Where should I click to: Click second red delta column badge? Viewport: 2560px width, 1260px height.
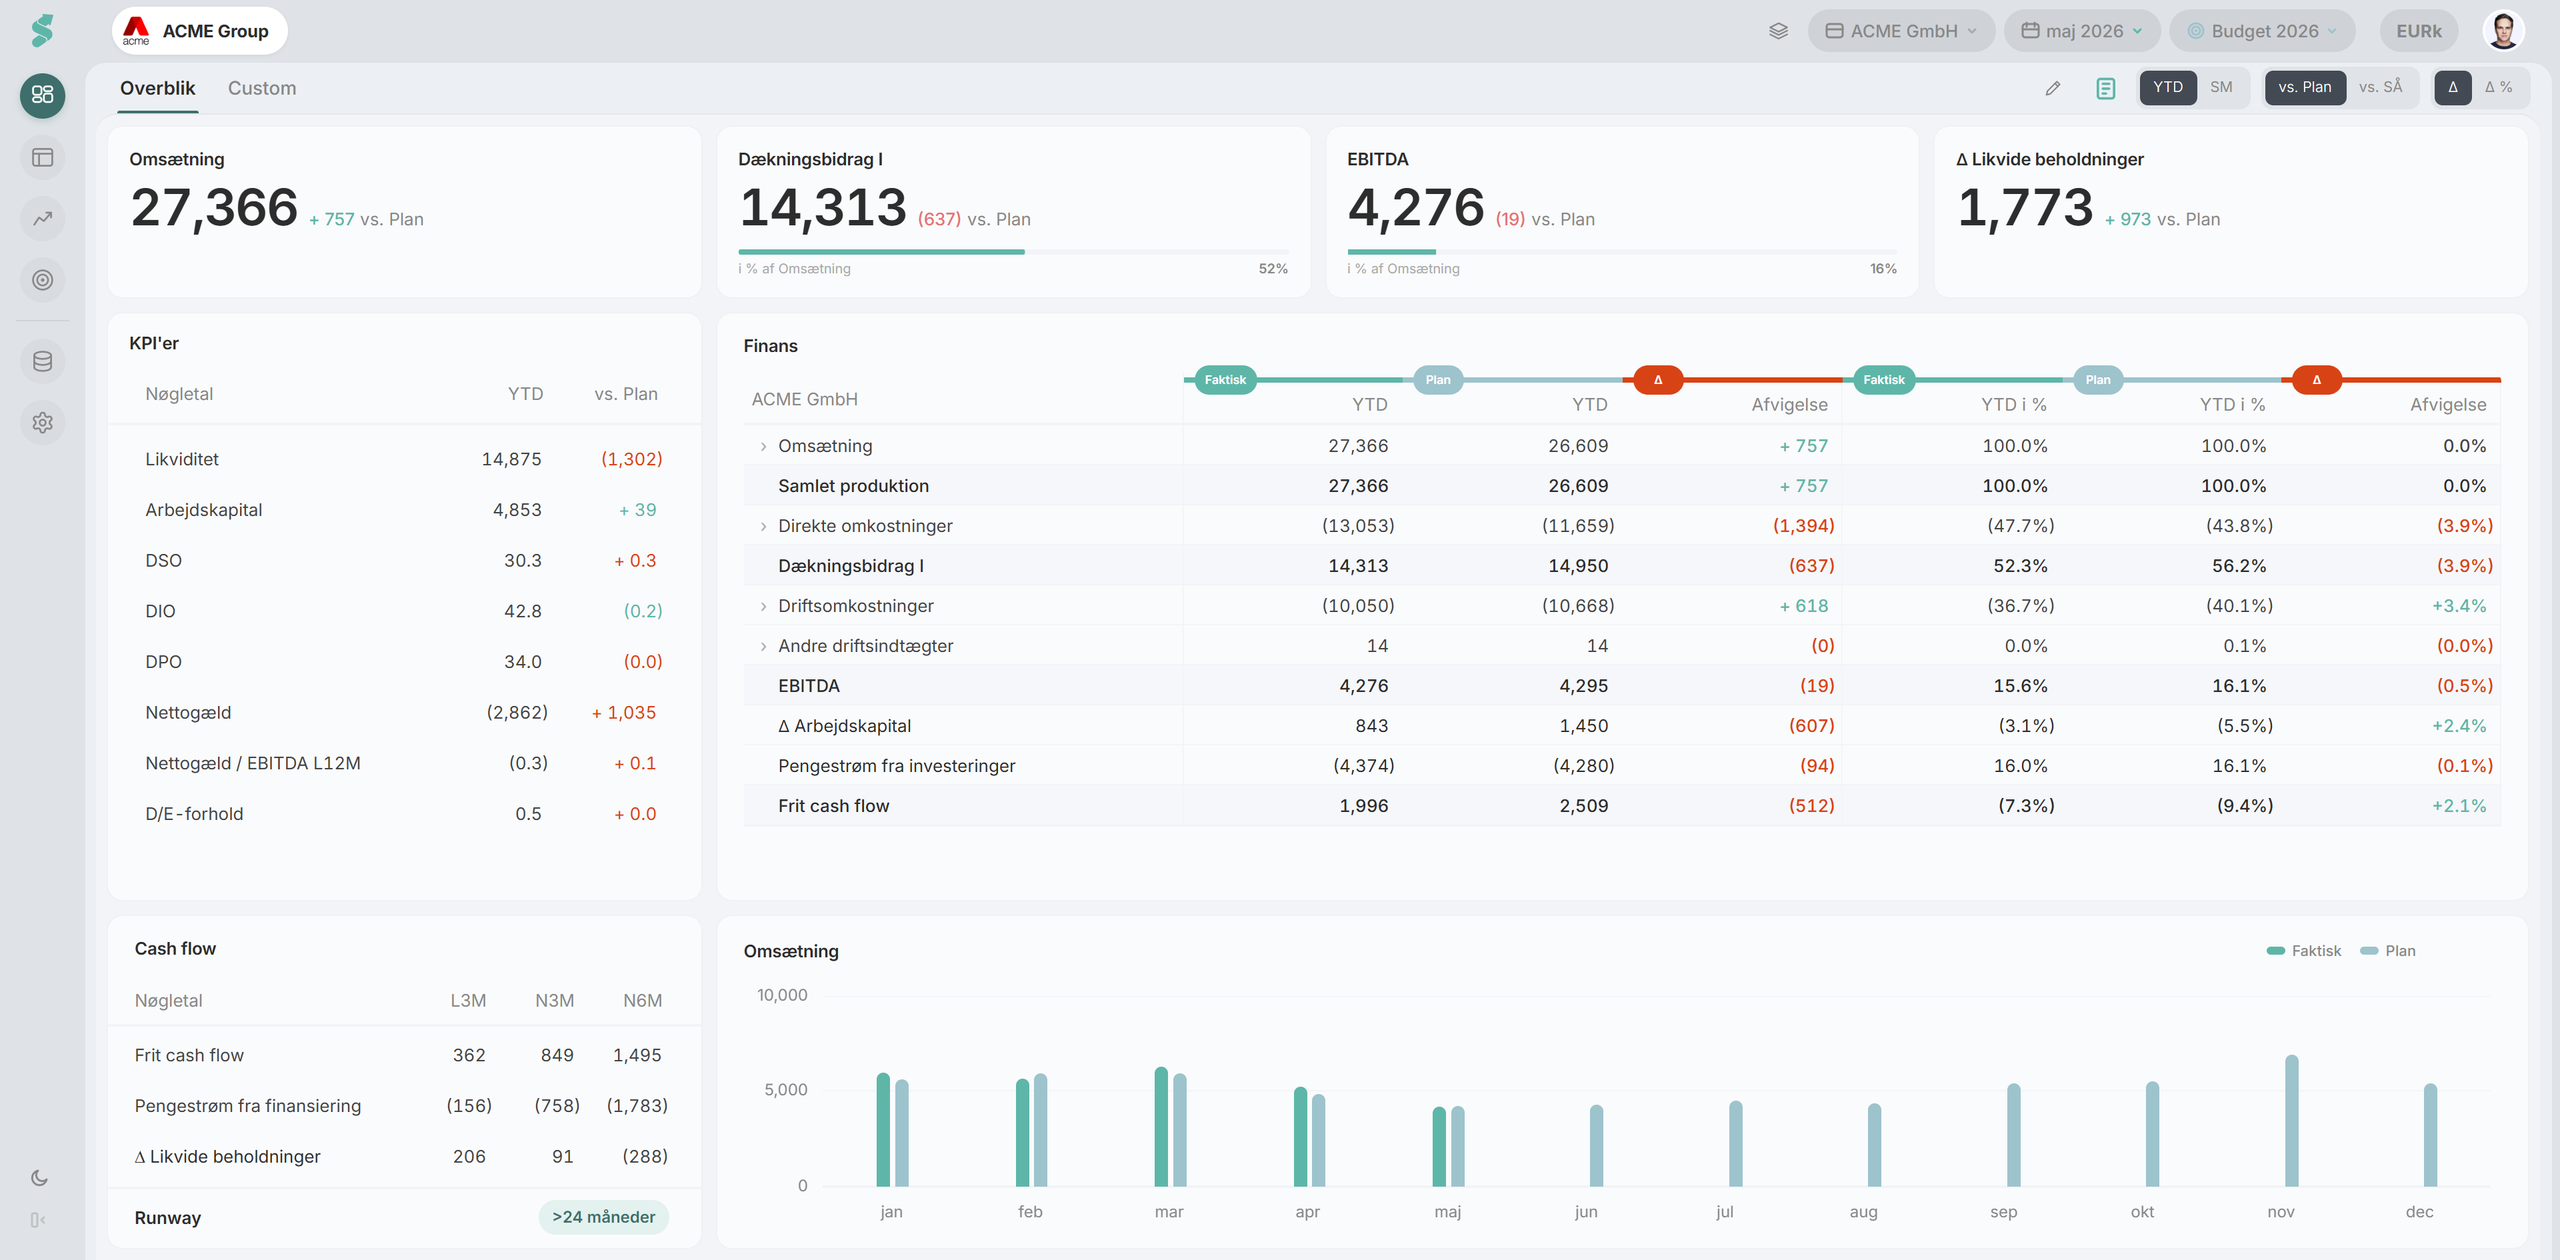click(x=2316, y=380)
